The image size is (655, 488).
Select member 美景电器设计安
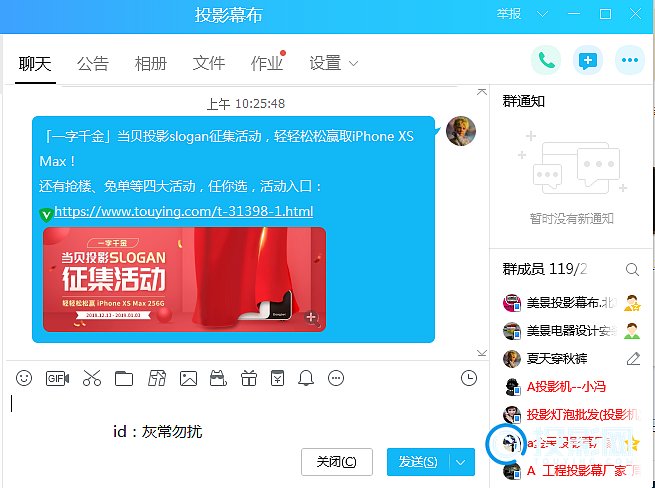(x=571, y=331)
